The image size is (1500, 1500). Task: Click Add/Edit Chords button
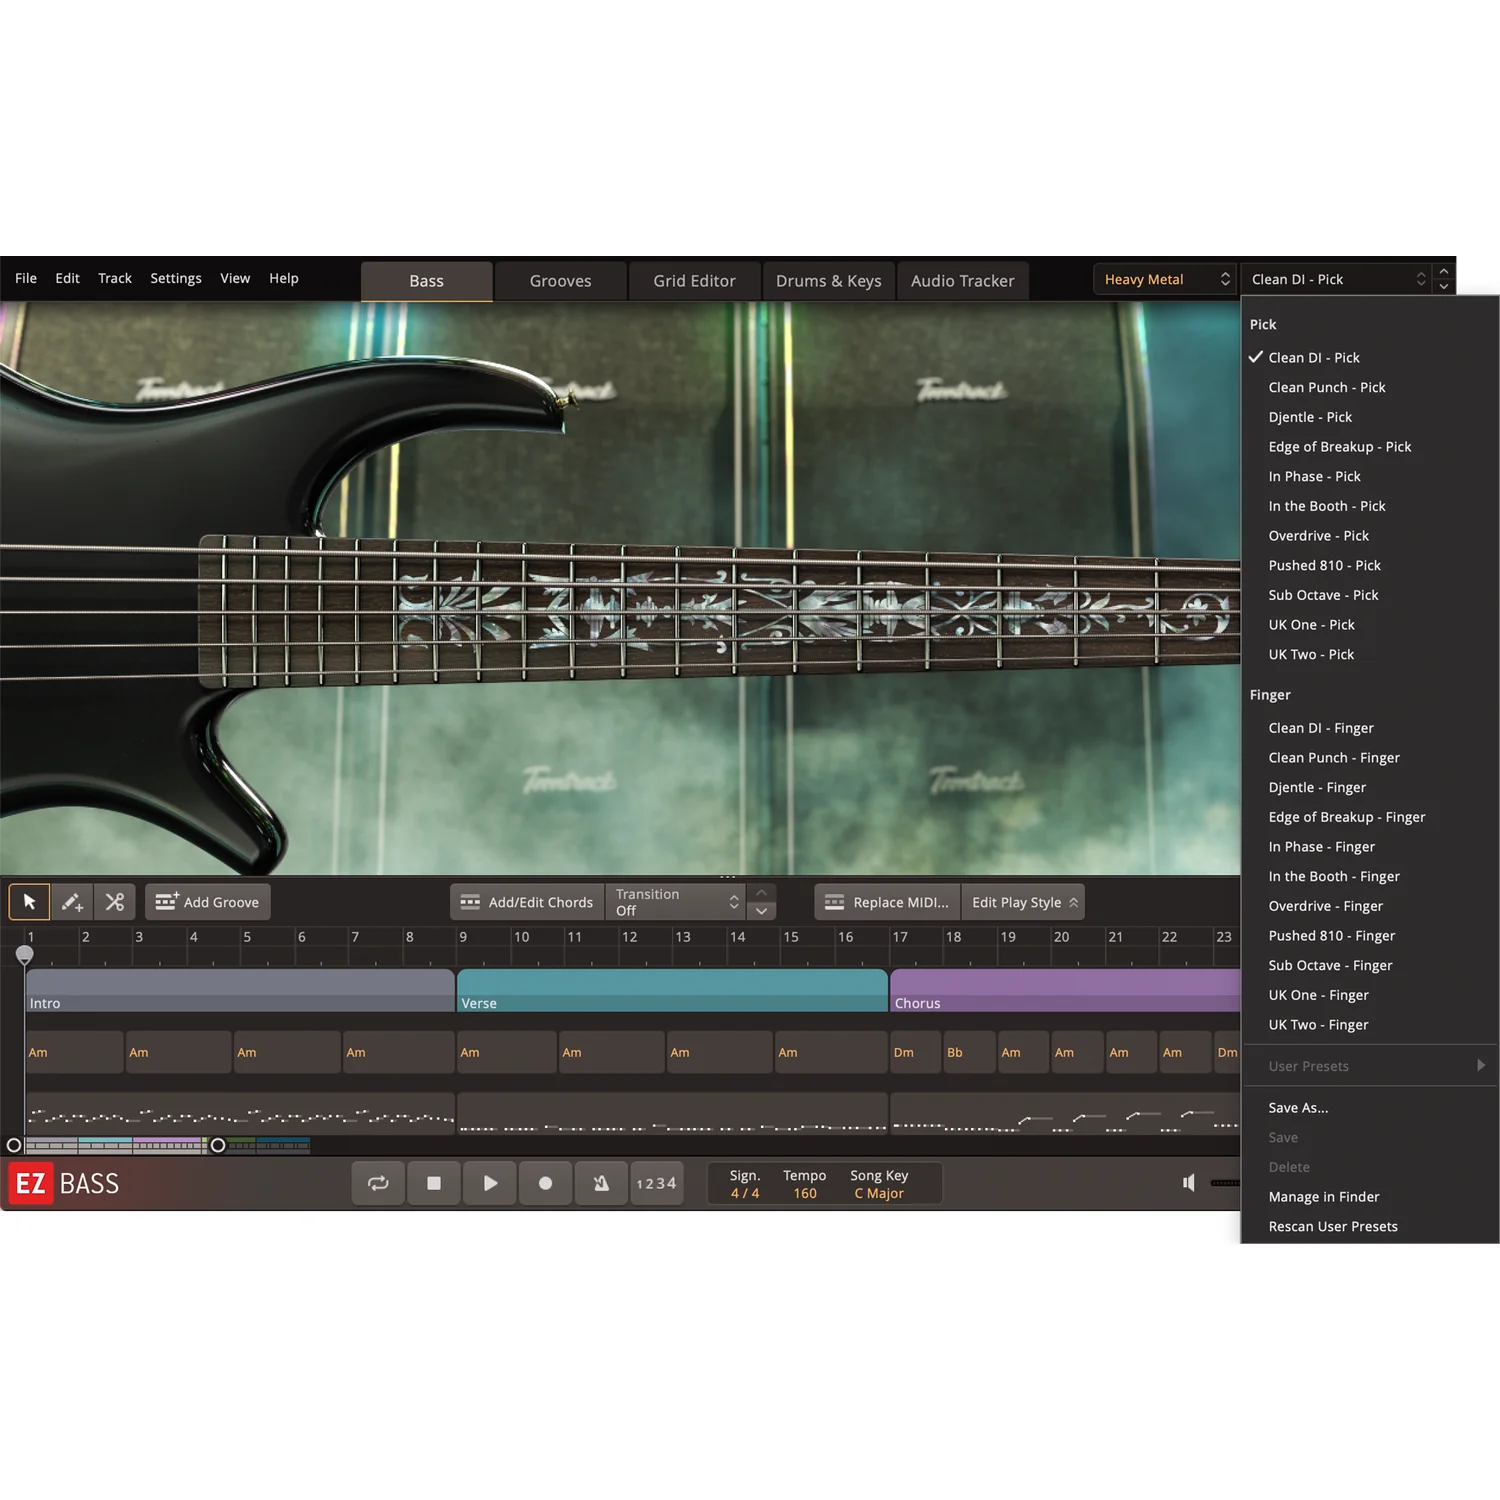[x=527, y=902]
